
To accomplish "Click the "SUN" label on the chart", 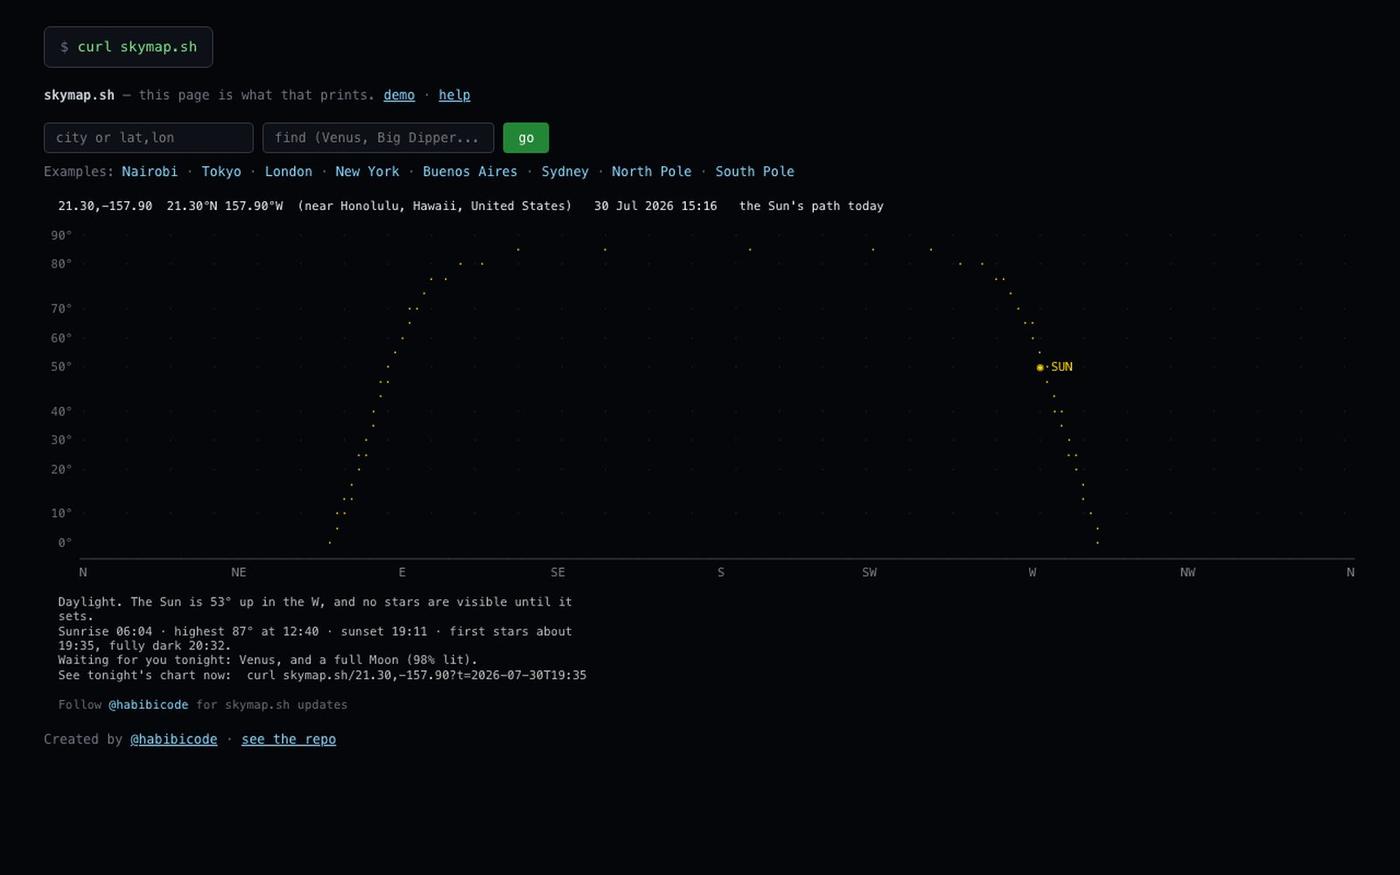I will click(1062, 367).
